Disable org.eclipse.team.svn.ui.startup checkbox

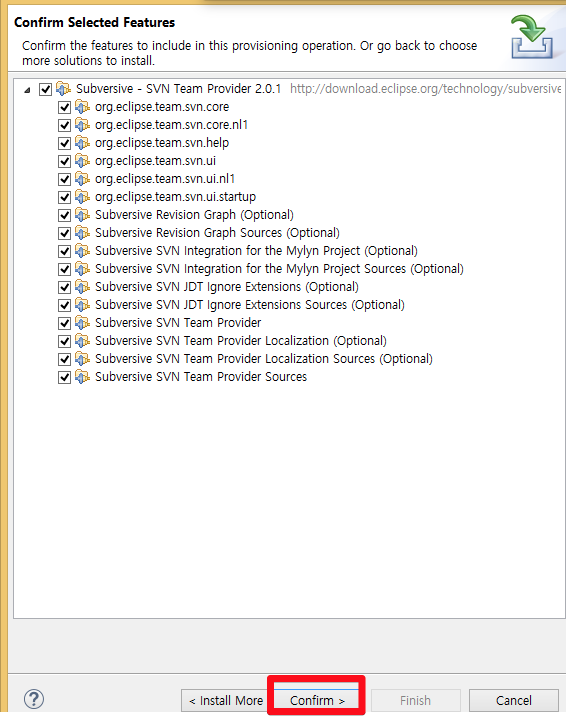point(64,197)
